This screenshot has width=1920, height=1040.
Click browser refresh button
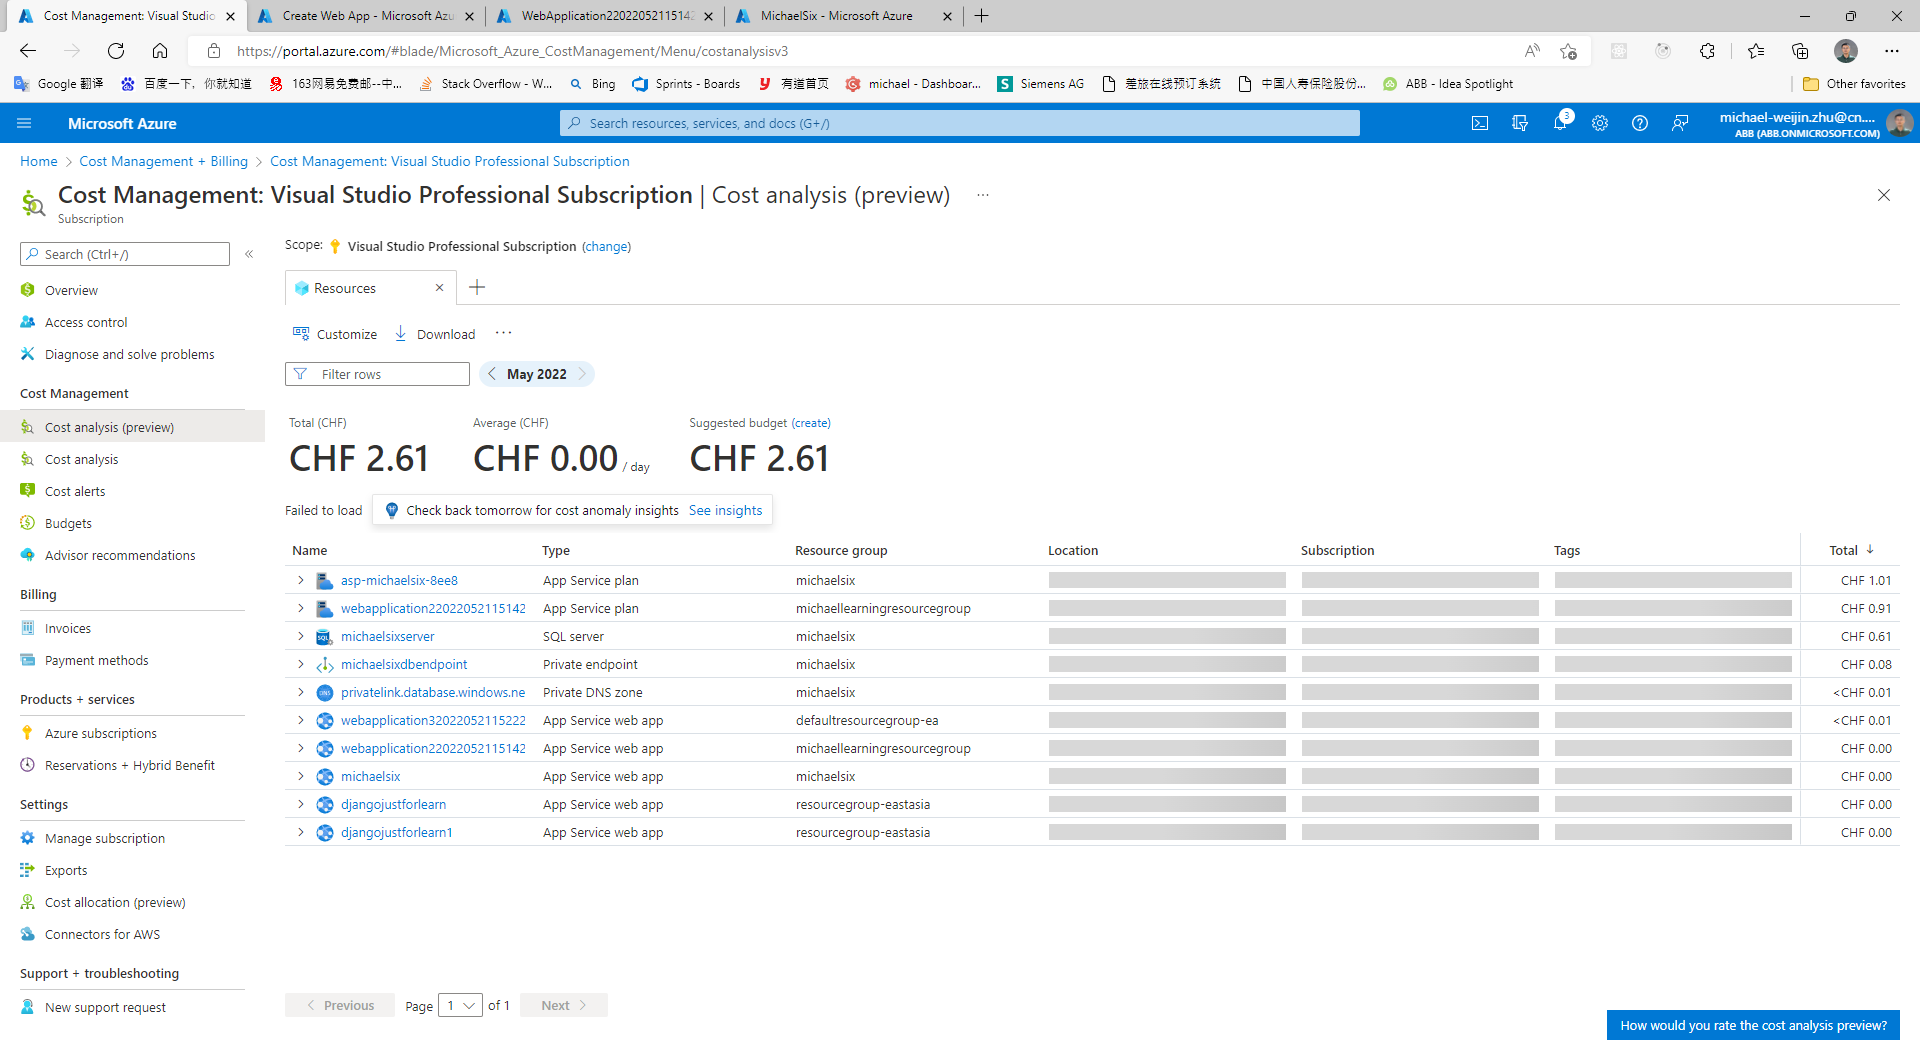coord(116,51)
